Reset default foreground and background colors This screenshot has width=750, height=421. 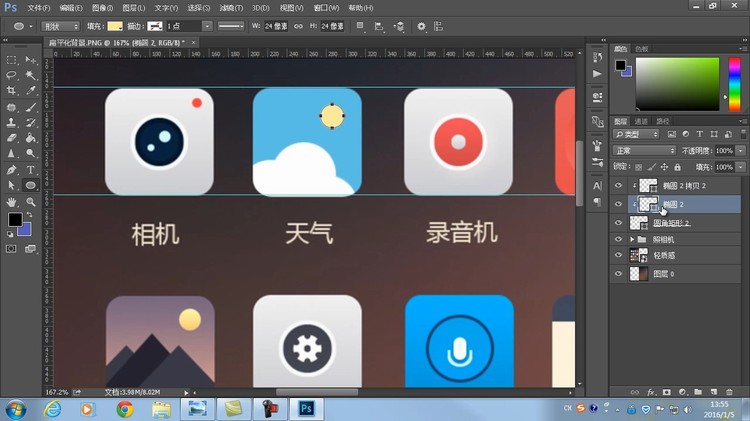[x=10, y=234]
